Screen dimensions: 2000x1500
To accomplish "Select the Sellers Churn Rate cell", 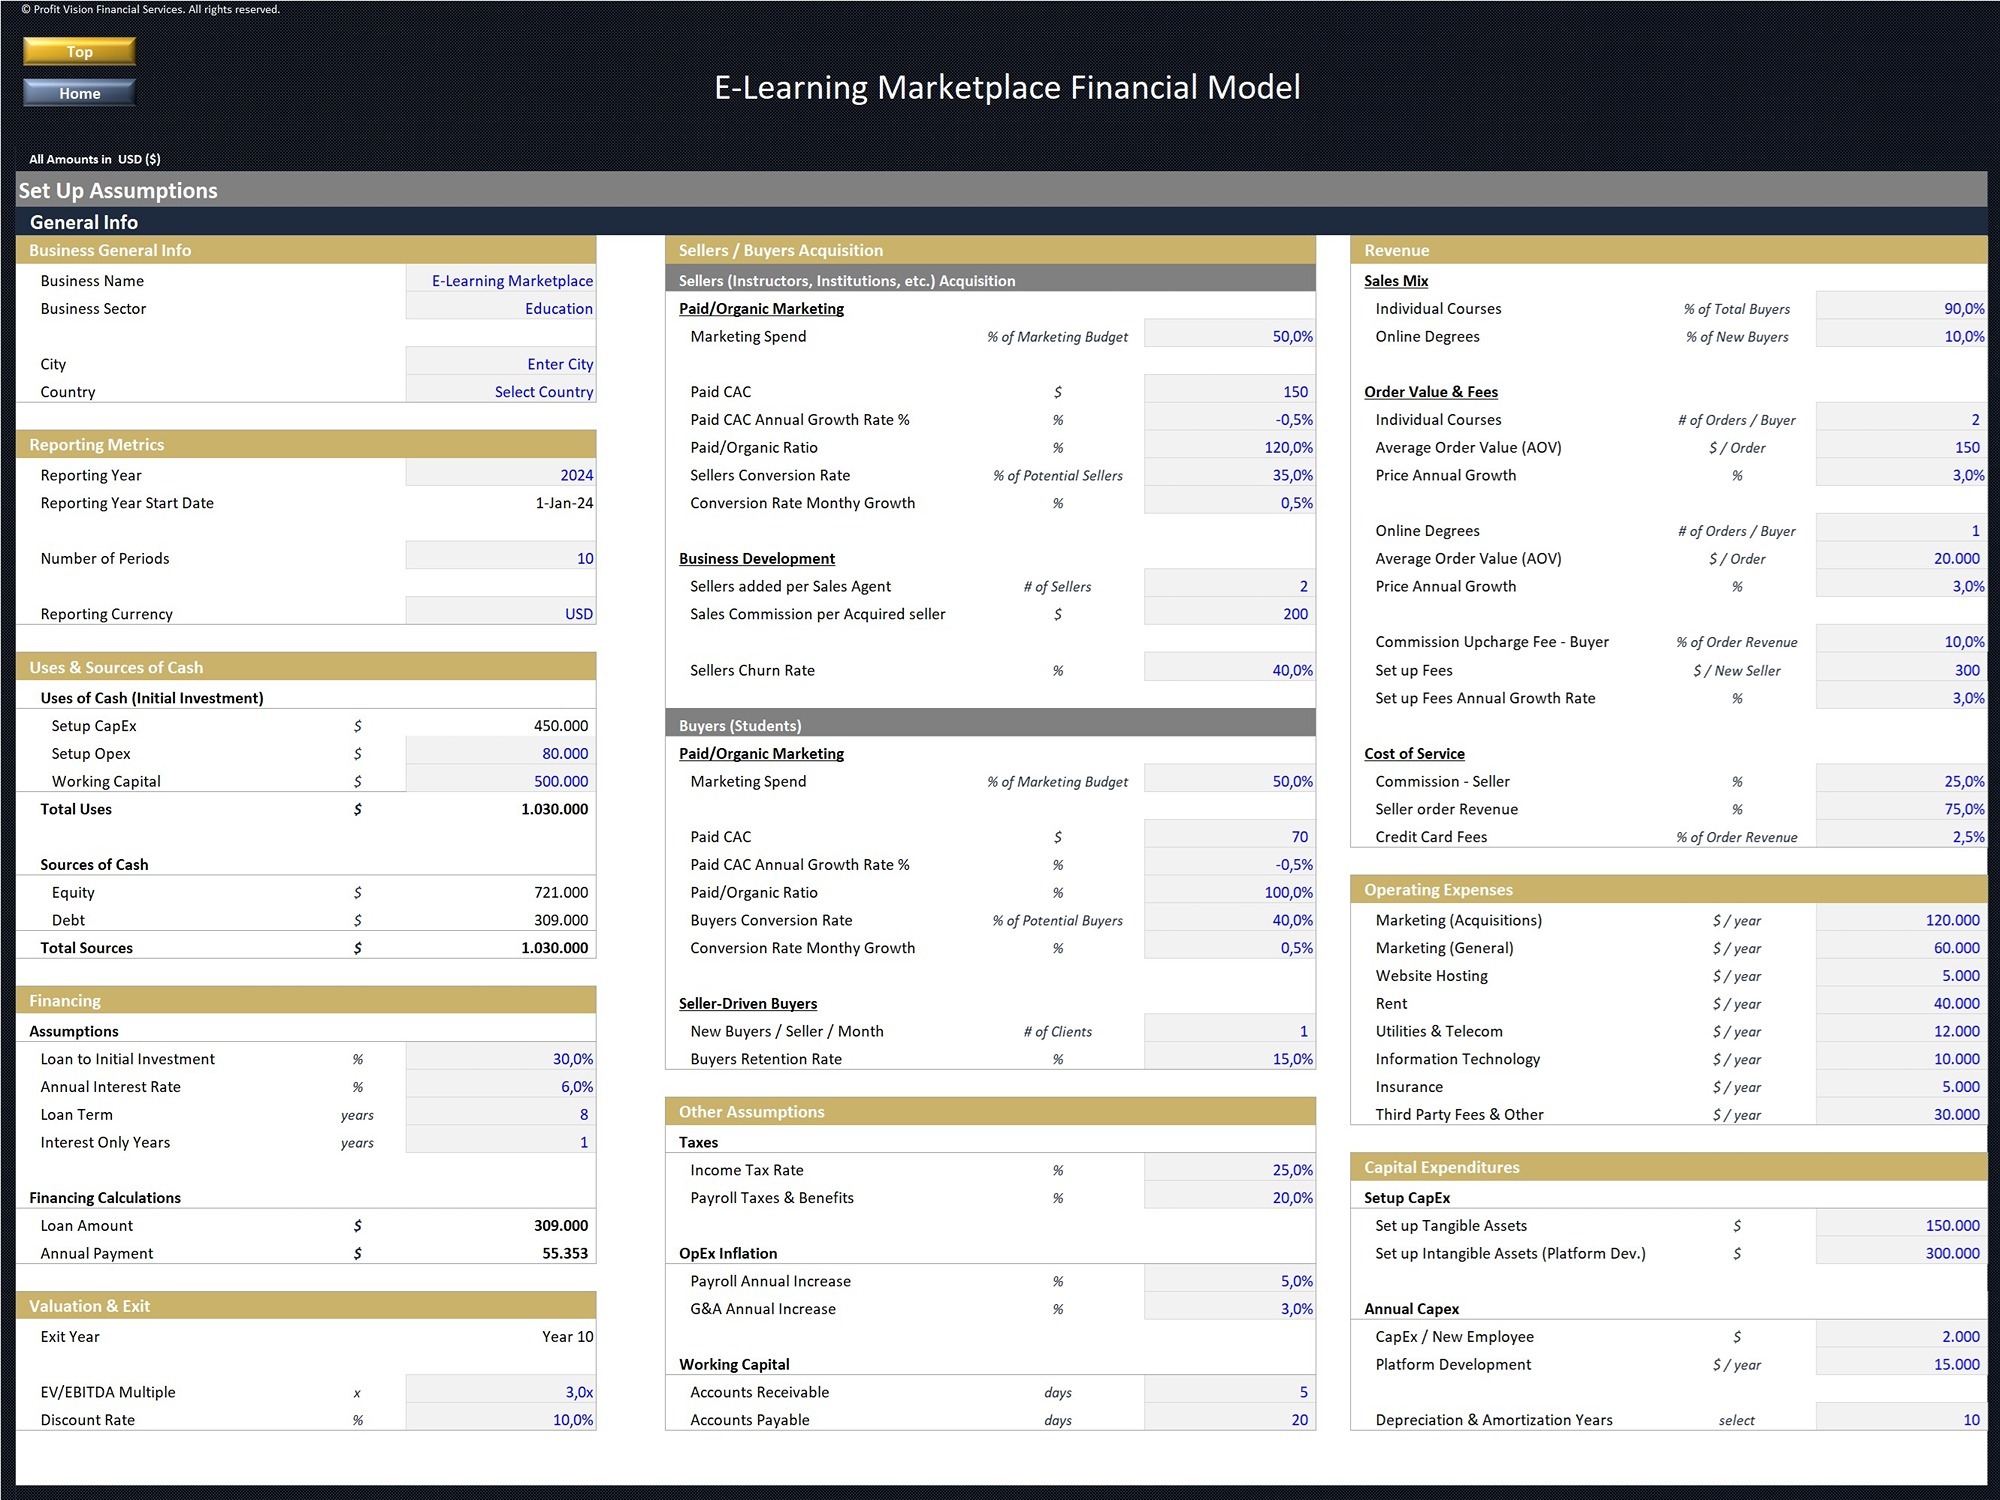I will (1229, 670).
